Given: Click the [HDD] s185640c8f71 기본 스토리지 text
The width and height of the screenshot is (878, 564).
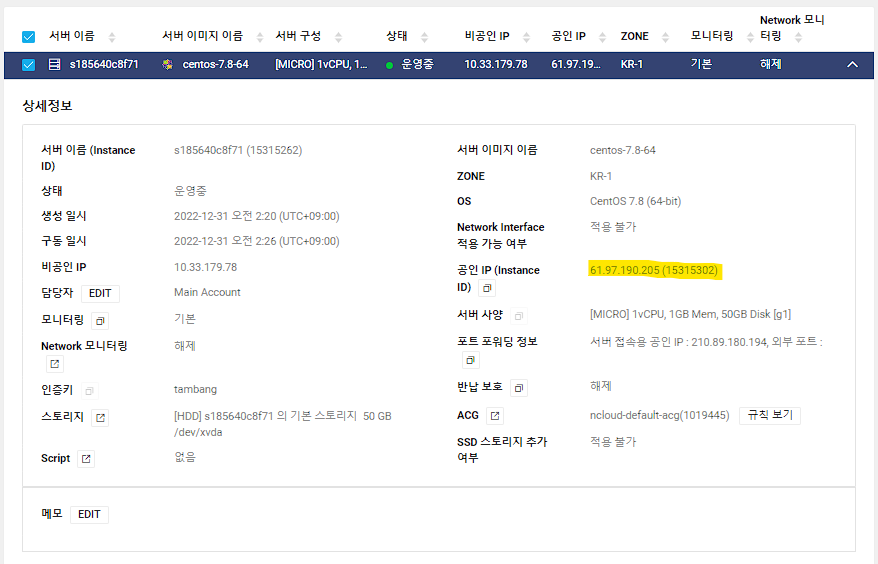Looking at the screenshot, I should tap(283, 416).
